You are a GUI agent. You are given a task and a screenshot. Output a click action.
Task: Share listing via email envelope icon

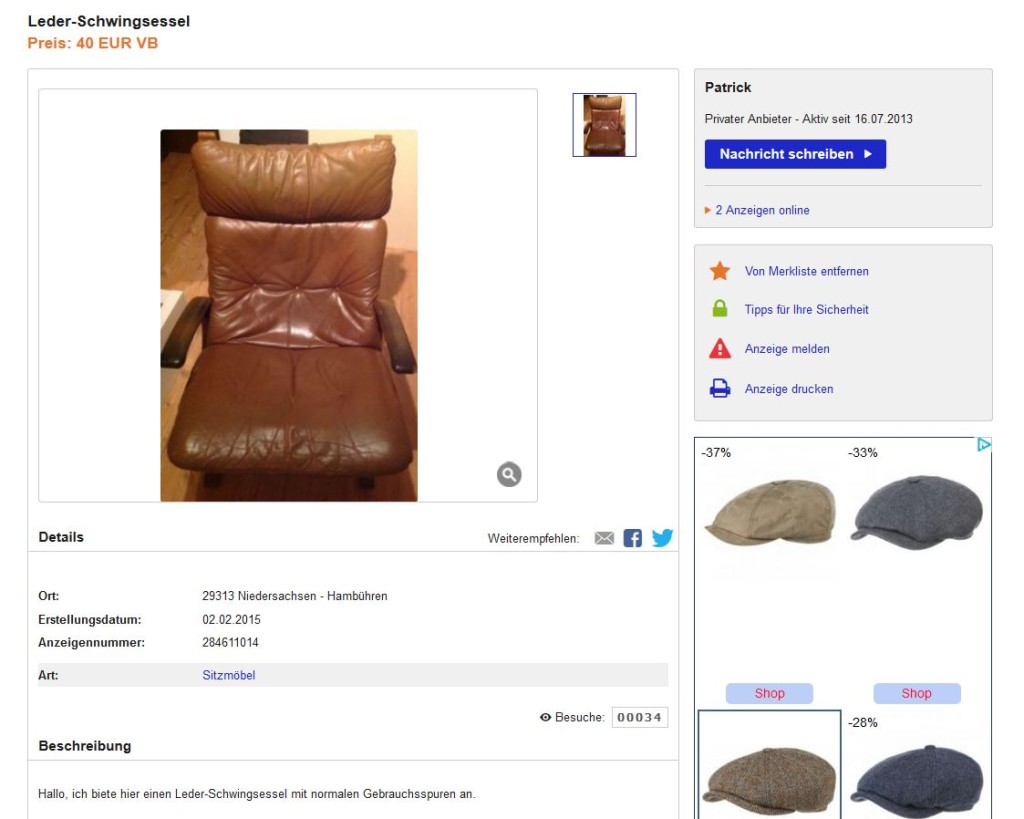(x=604, y=538)
